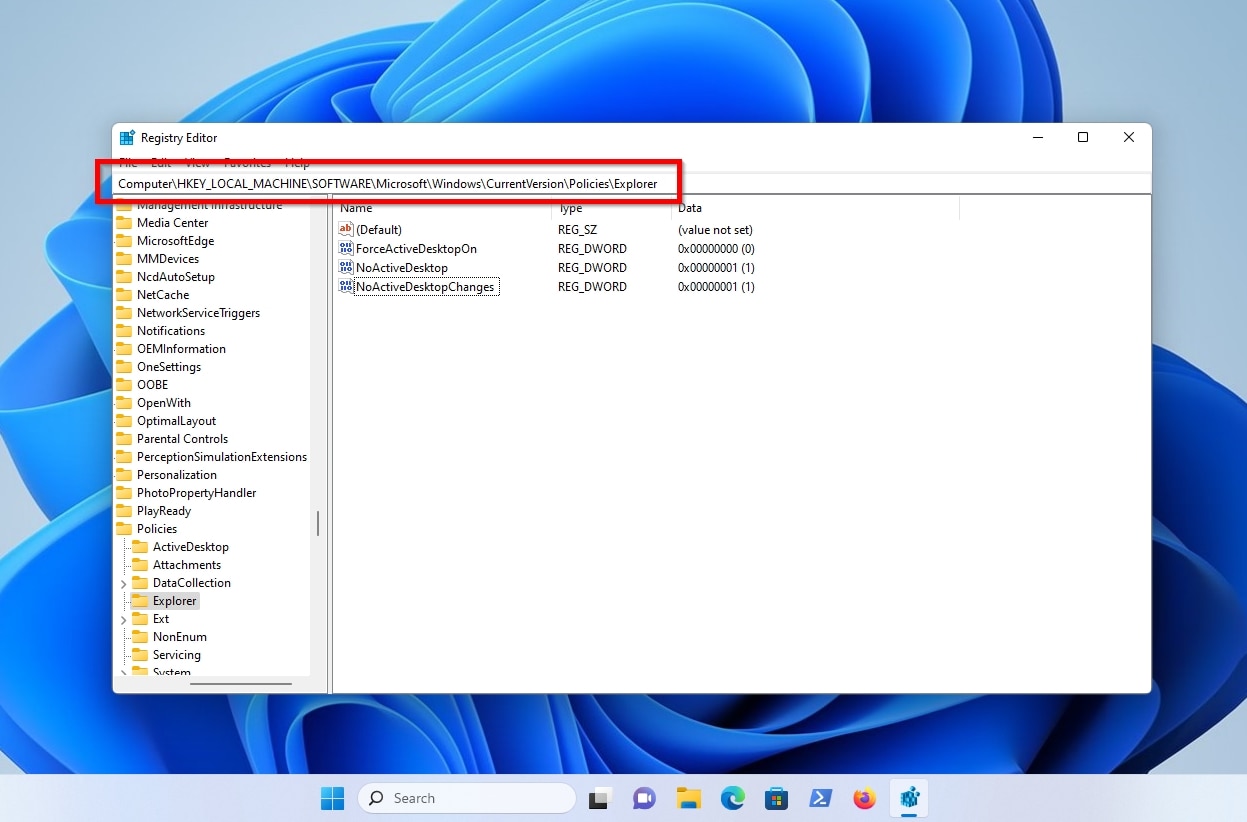1247x822 pixels.
Task: Expand the DataCollection tree node
Action: coord(123,583)
